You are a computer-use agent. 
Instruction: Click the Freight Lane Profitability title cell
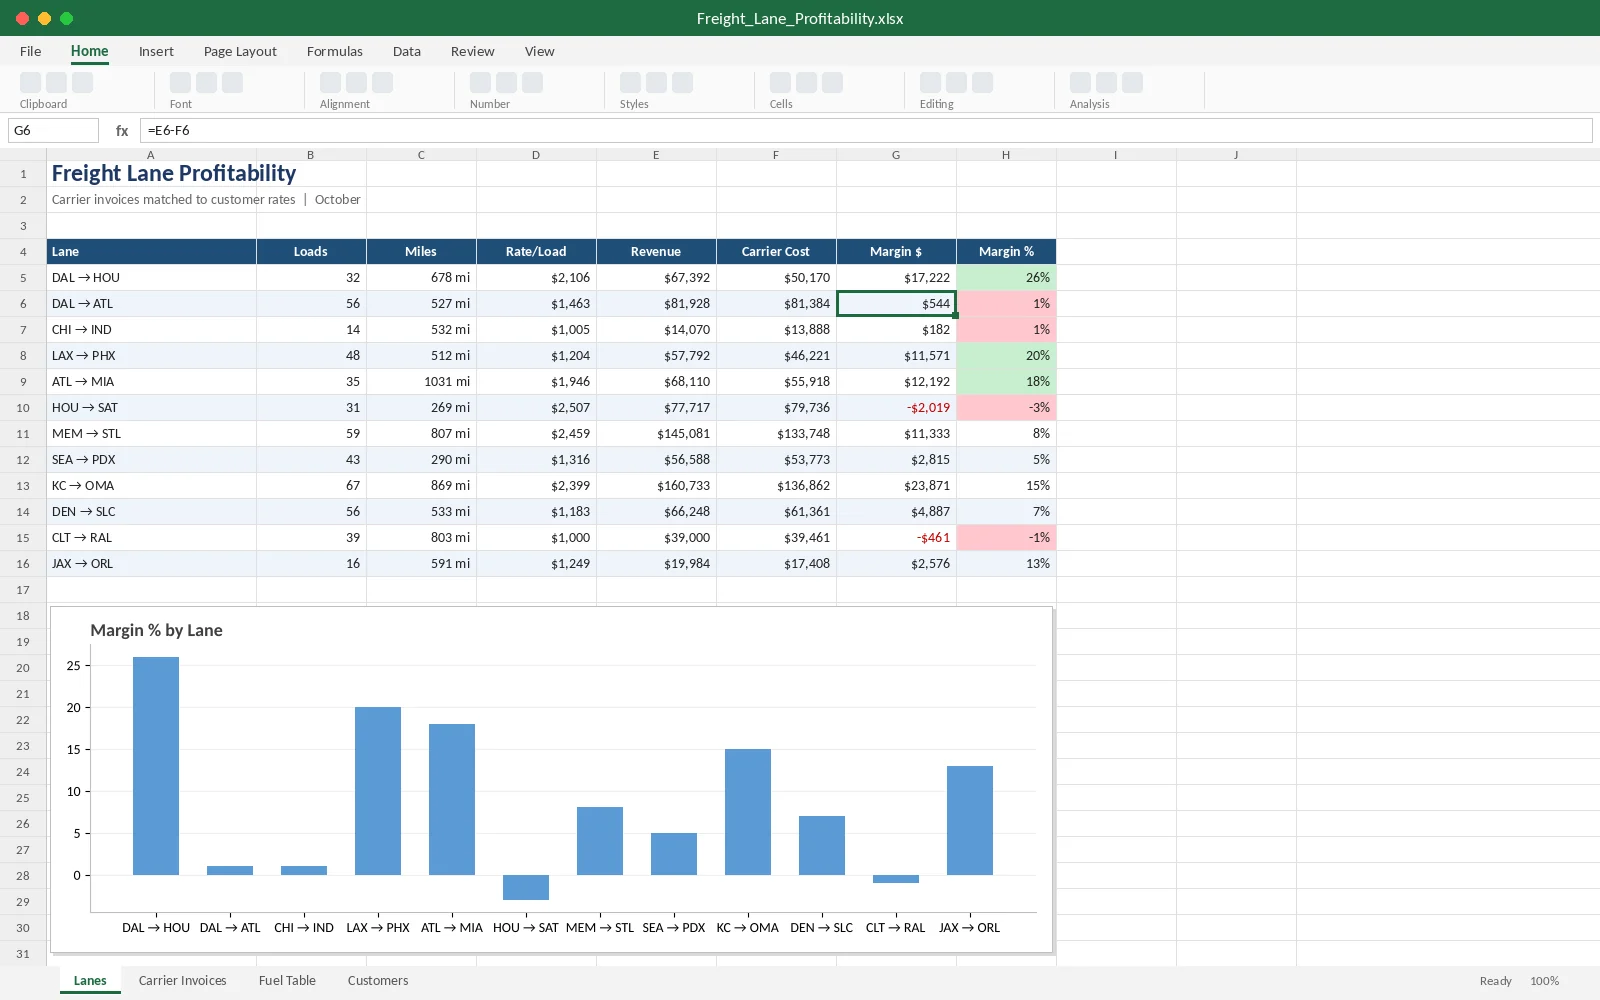(174, 174)
